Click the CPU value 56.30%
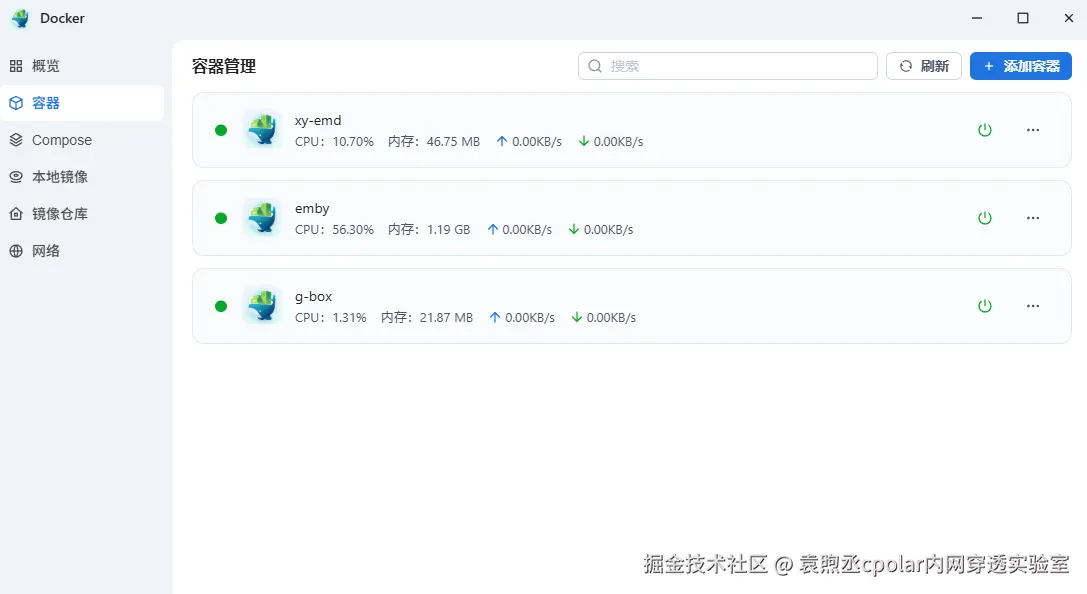Viewport: 1087px width, 594px height. click(353, 229)
